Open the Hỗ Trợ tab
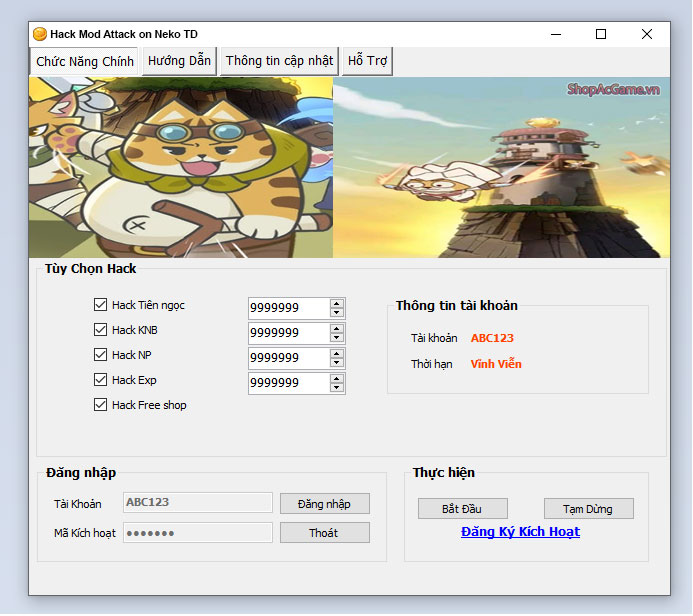The image size is (693, 616). (367, 61)
